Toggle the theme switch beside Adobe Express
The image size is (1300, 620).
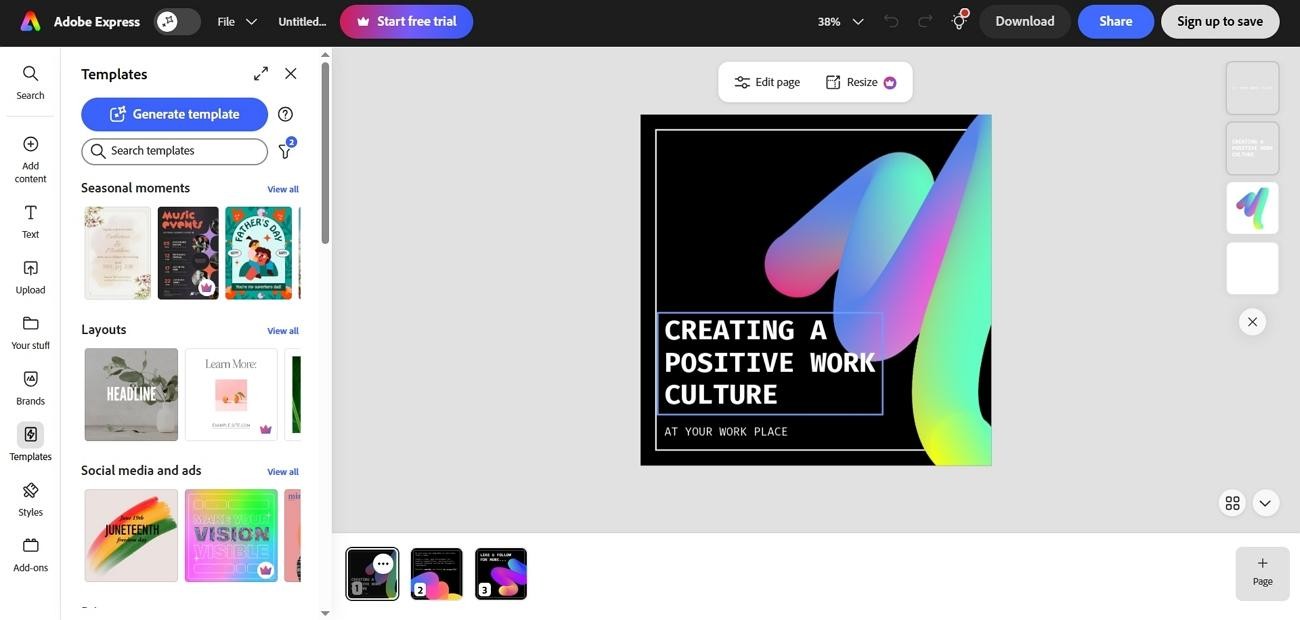coord(178,21)
